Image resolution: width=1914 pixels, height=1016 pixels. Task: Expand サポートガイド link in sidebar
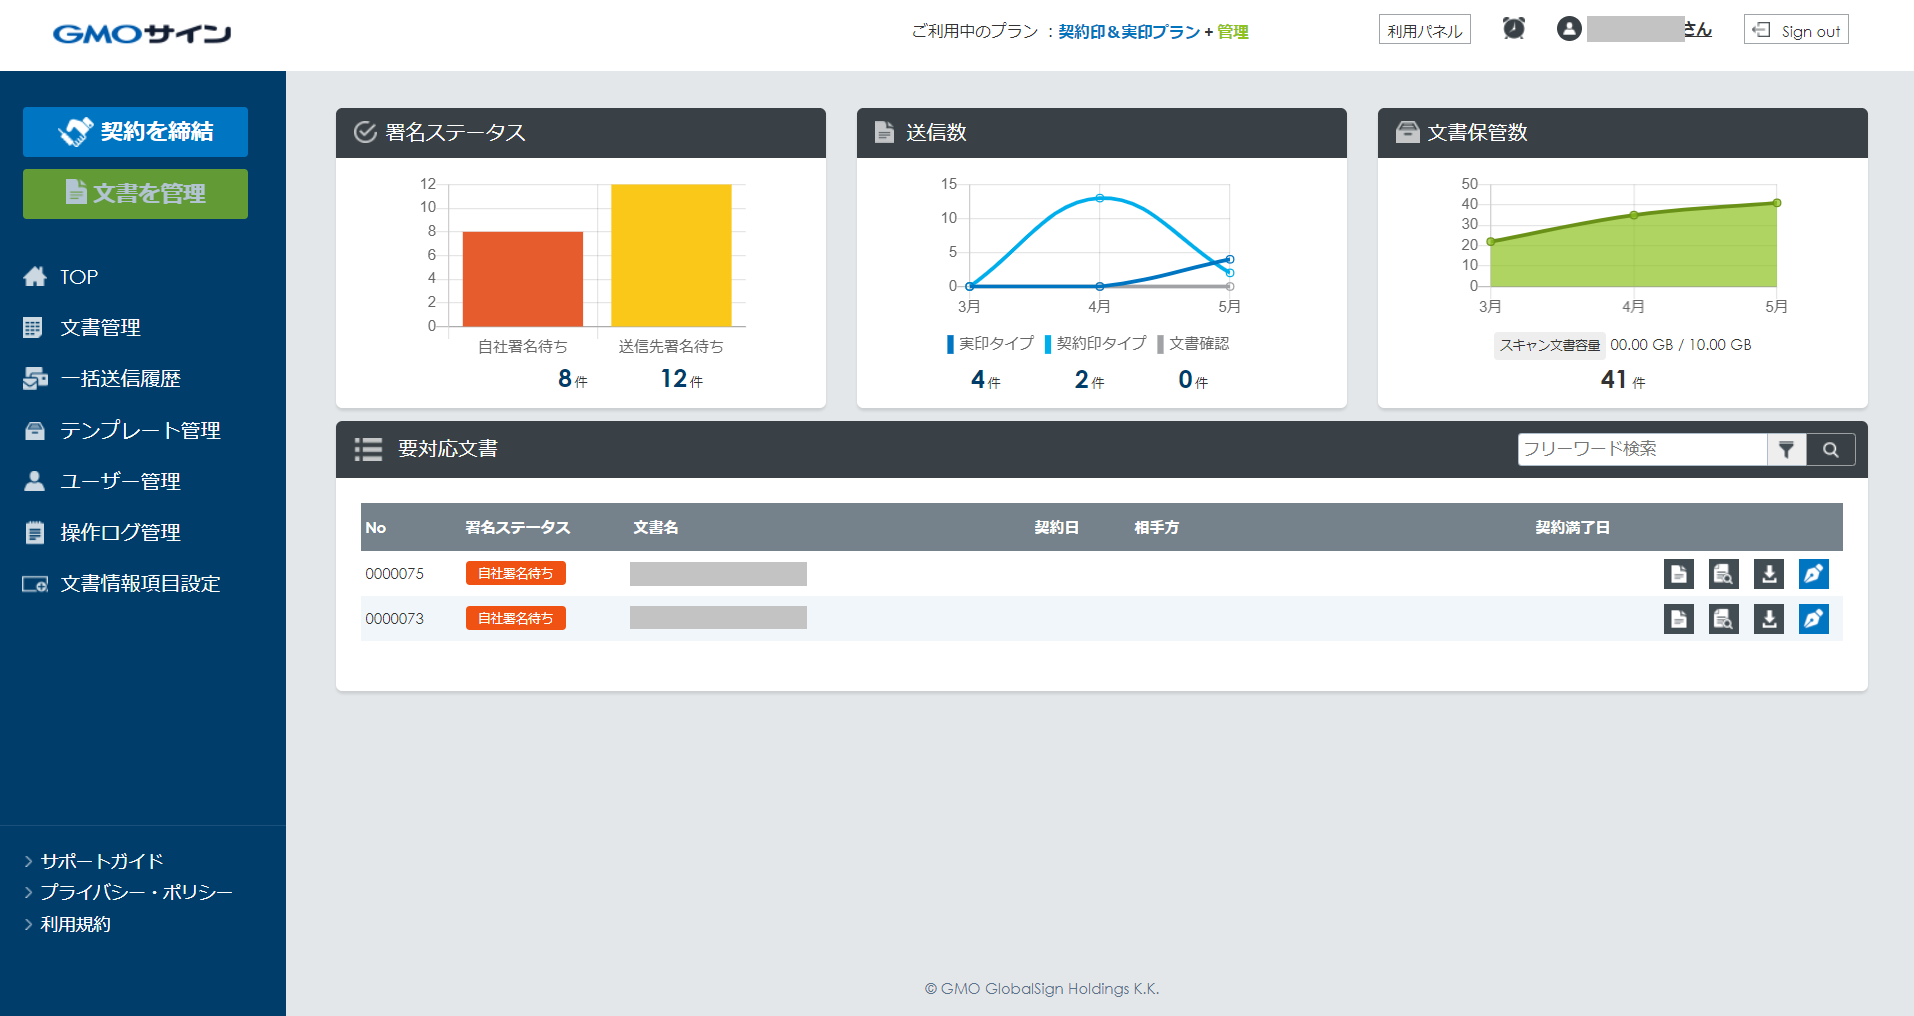[x=101, y=861]
